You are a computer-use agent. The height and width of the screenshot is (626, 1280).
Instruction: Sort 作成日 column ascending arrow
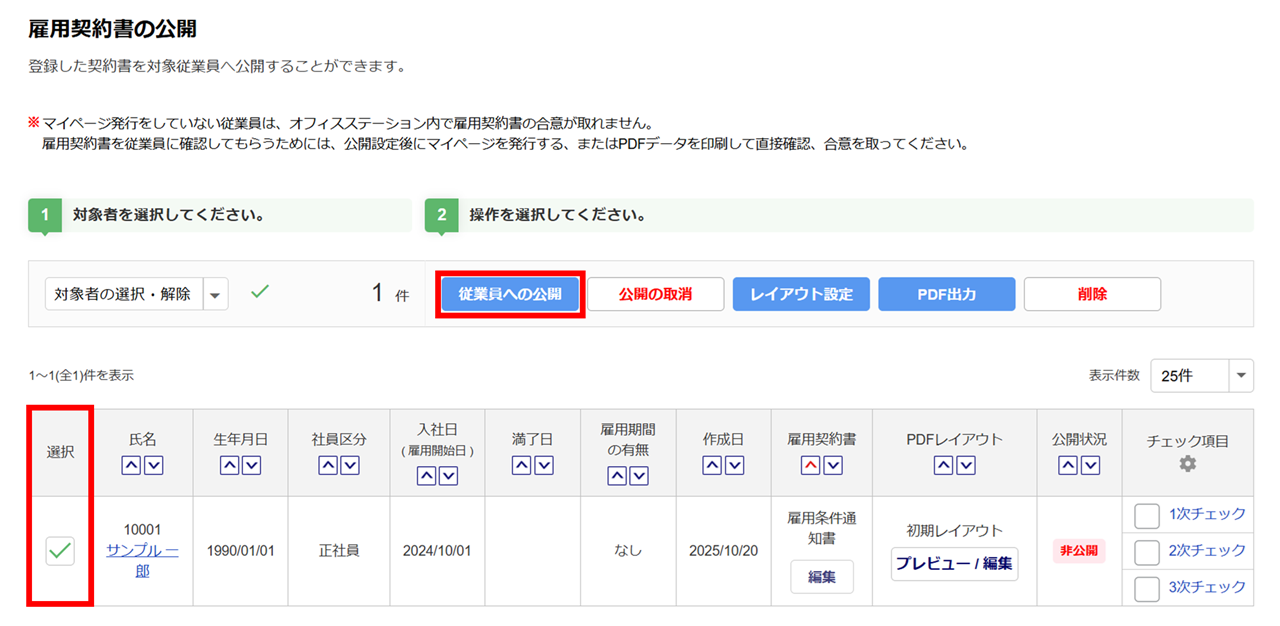[x=712, y=465]
